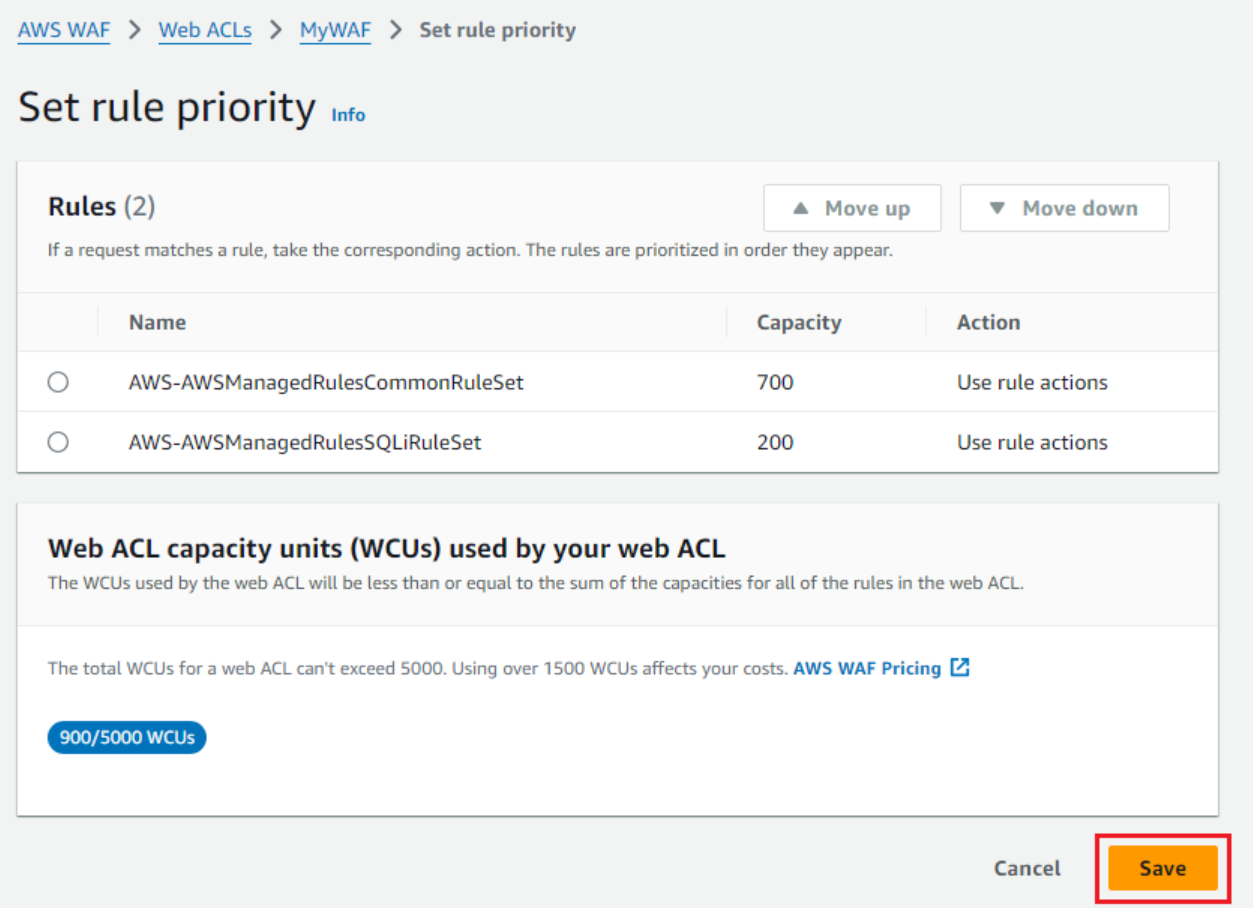Open the MyWAF breadcrumb link

[335, 30]
